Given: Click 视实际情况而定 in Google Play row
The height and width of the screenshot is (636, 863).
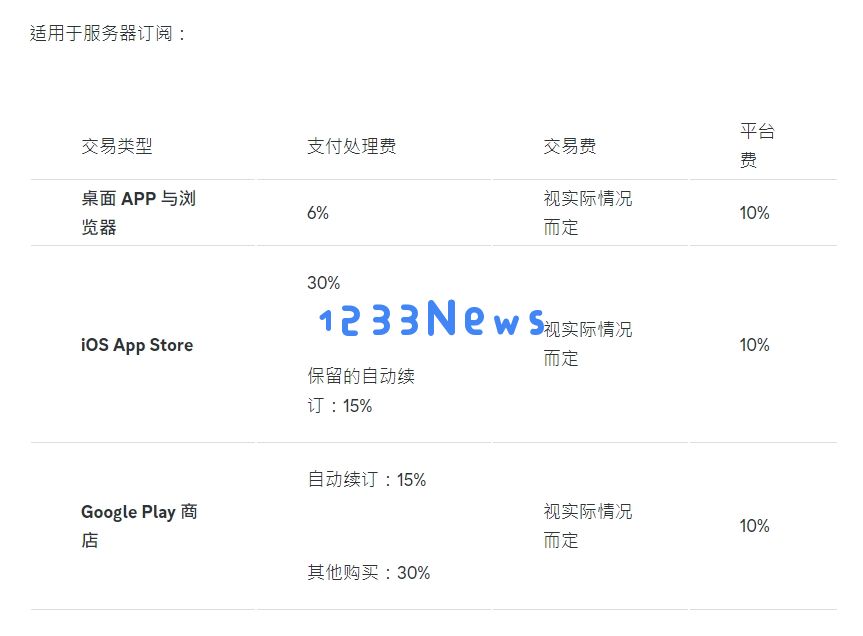Looking at the screenshot, I should 588,526.
